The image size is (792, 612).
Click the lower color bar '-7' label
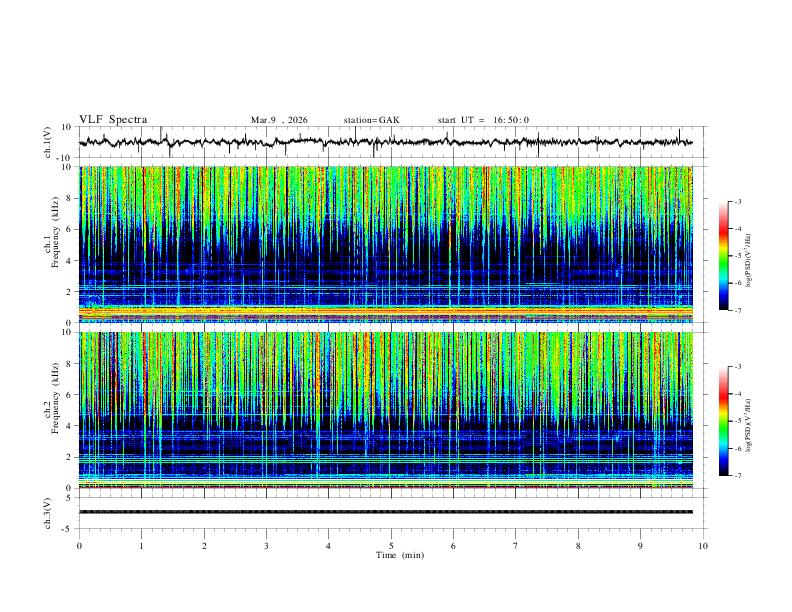737,476
